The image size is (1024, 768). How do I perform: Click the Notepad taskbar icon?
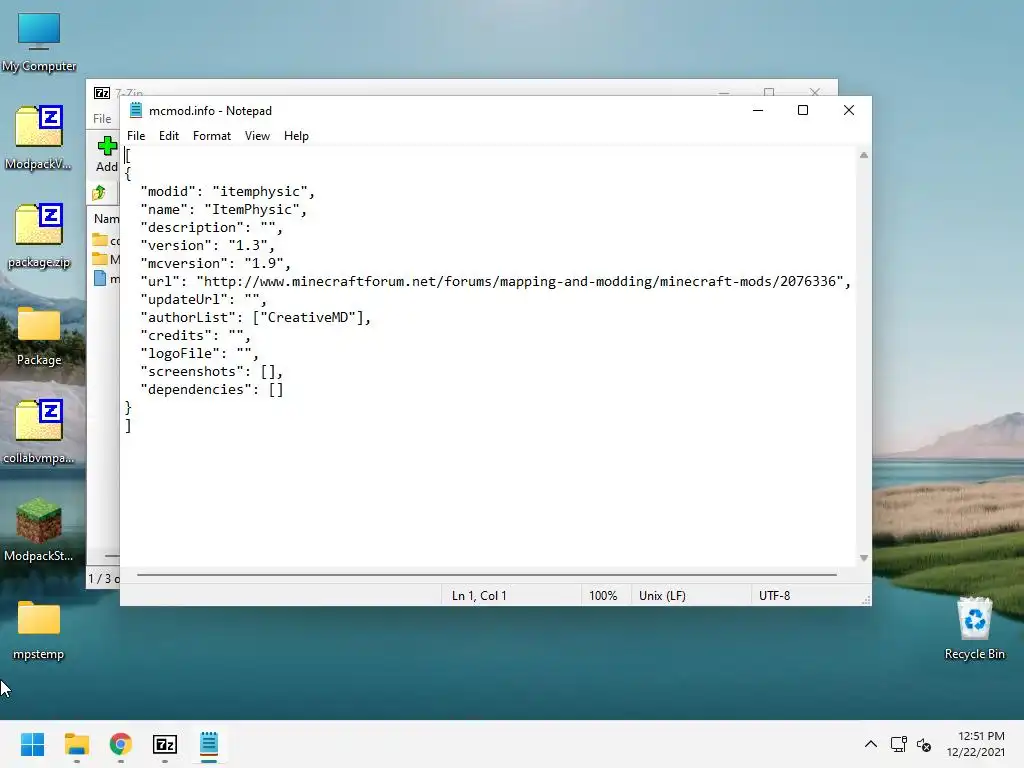209,744
